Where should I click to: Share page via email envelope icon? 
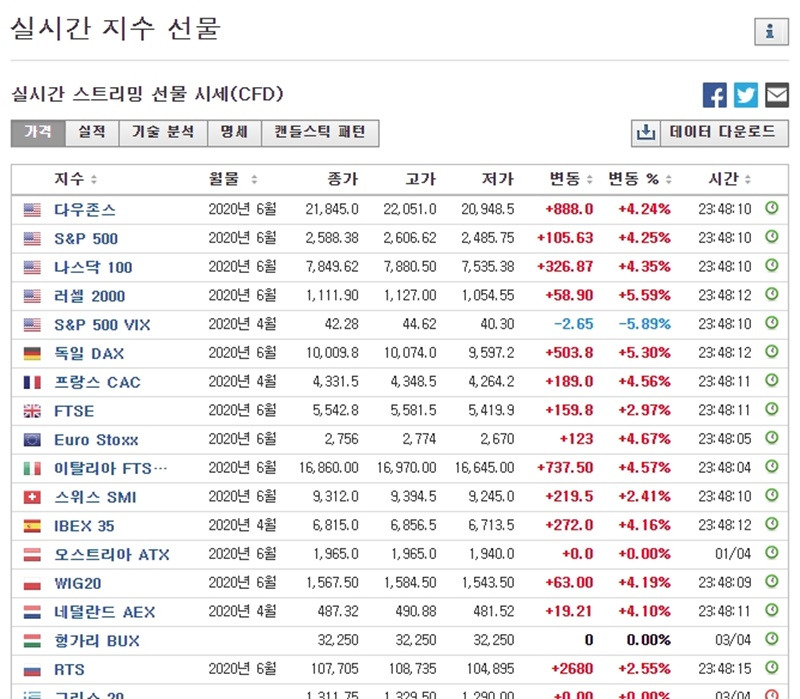pyautogui.click(x=777, y=95)
